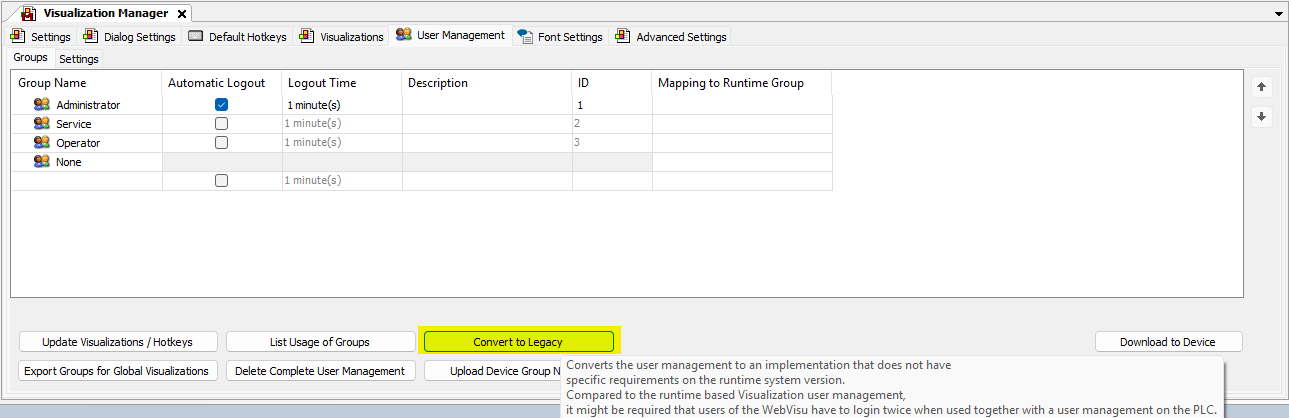Close the Visualization Manager tab

(181, 14)
